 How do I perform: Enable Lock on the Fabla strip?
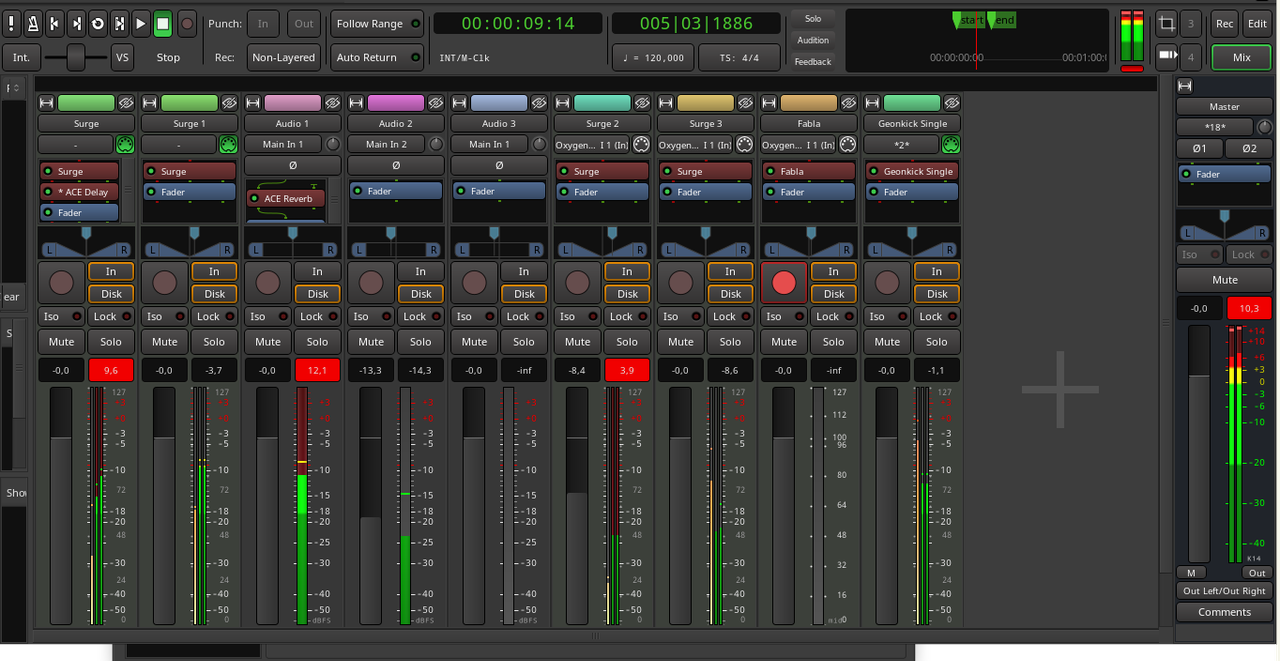point(834,316)
